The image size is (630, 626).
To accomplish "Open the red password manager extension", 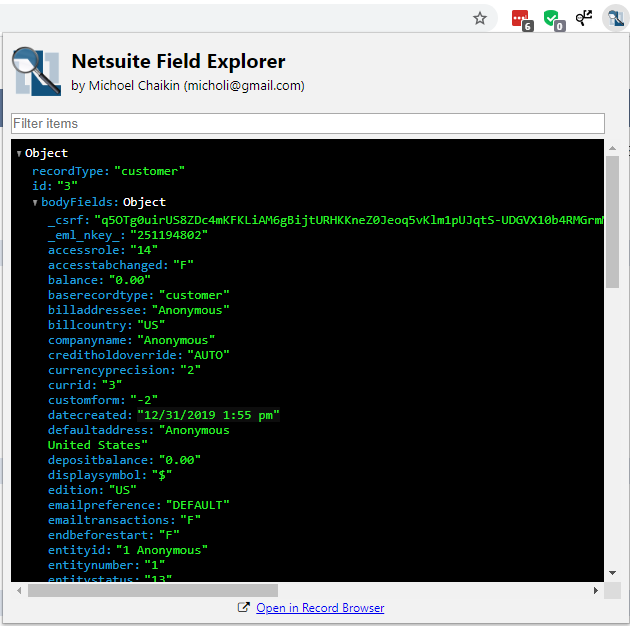I will [x=519, y=18].
